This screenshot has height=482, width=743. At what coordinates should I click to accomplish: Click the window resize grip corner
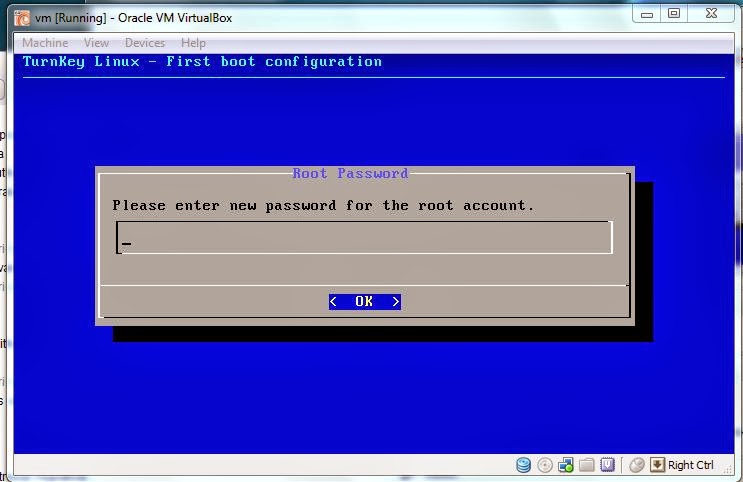point(728,469)
